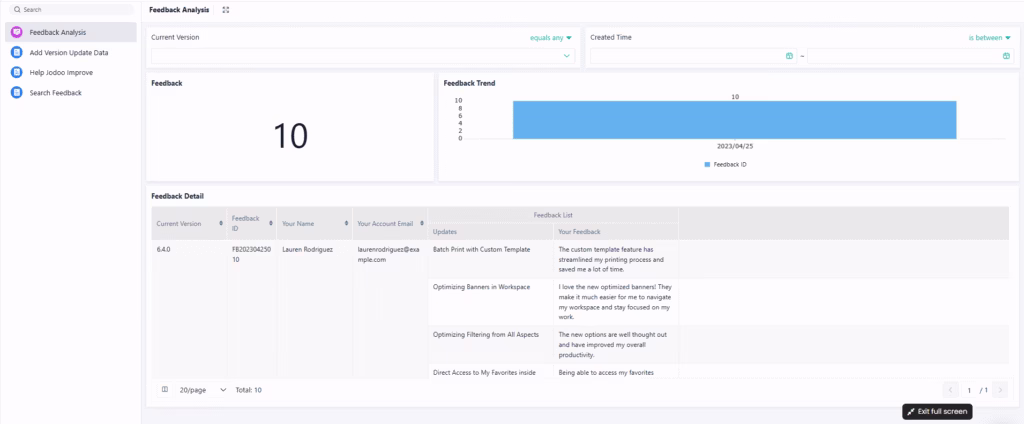Sort the Your Name column

tap(346, 224)
